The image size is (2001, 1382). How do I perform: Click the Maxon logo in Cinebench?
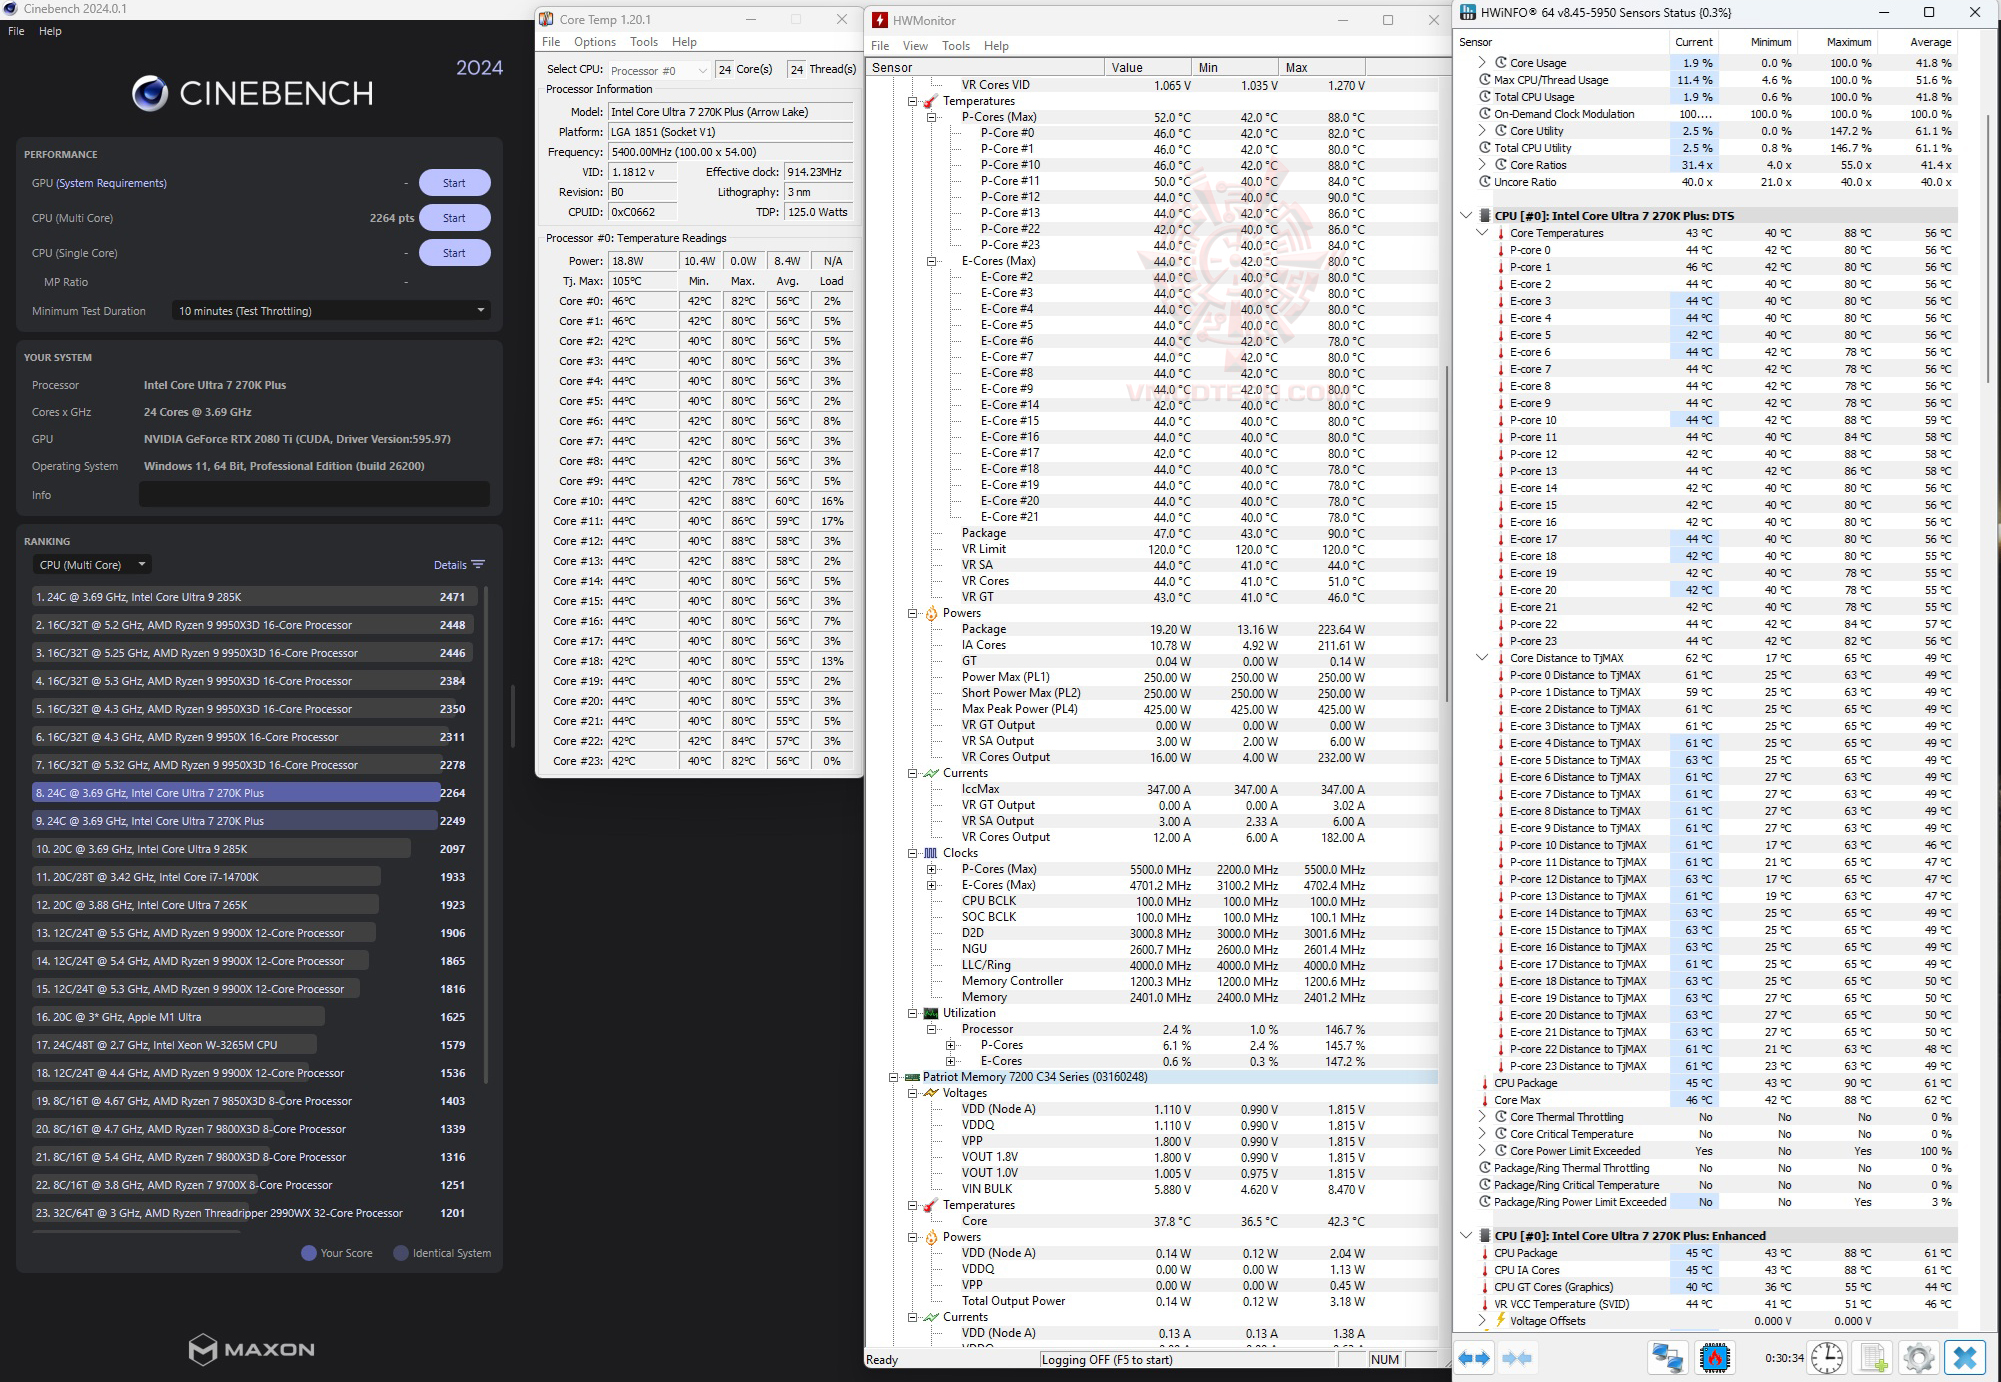pyautogui.click(x=252, y=1349)
